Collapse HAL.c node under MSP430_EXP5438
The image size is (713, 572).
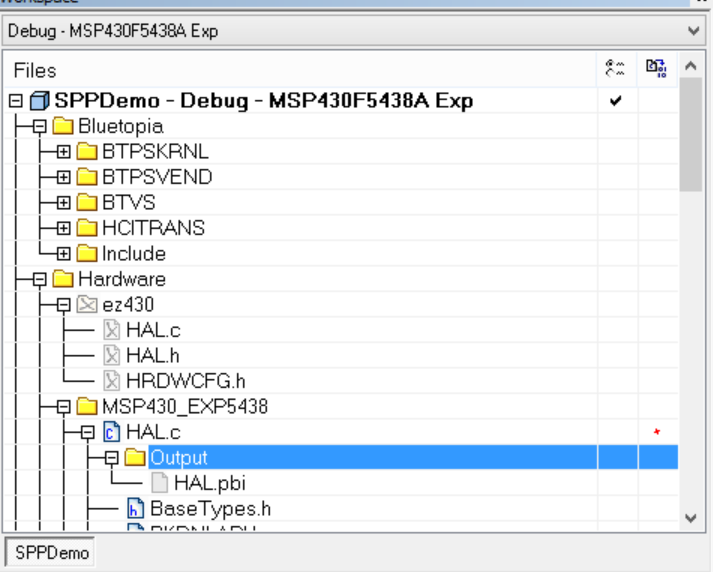pos(88,432)
